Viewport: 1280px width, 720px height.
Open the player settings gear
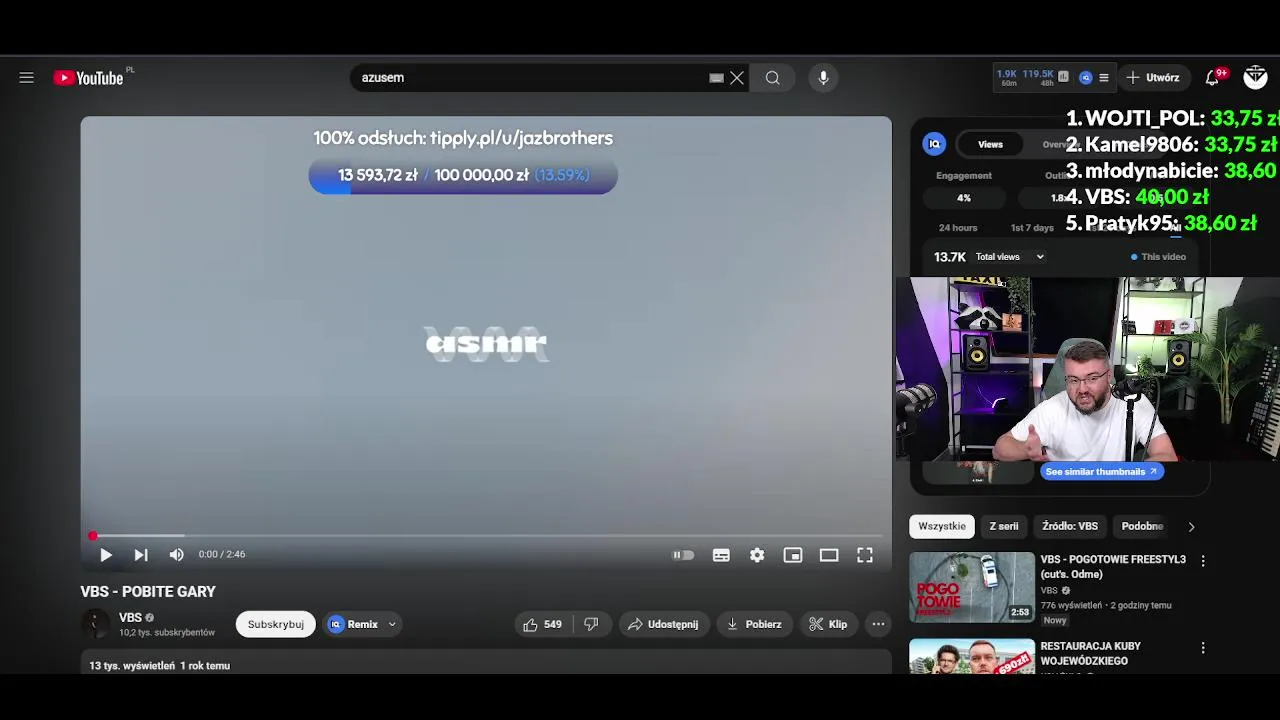757,555
